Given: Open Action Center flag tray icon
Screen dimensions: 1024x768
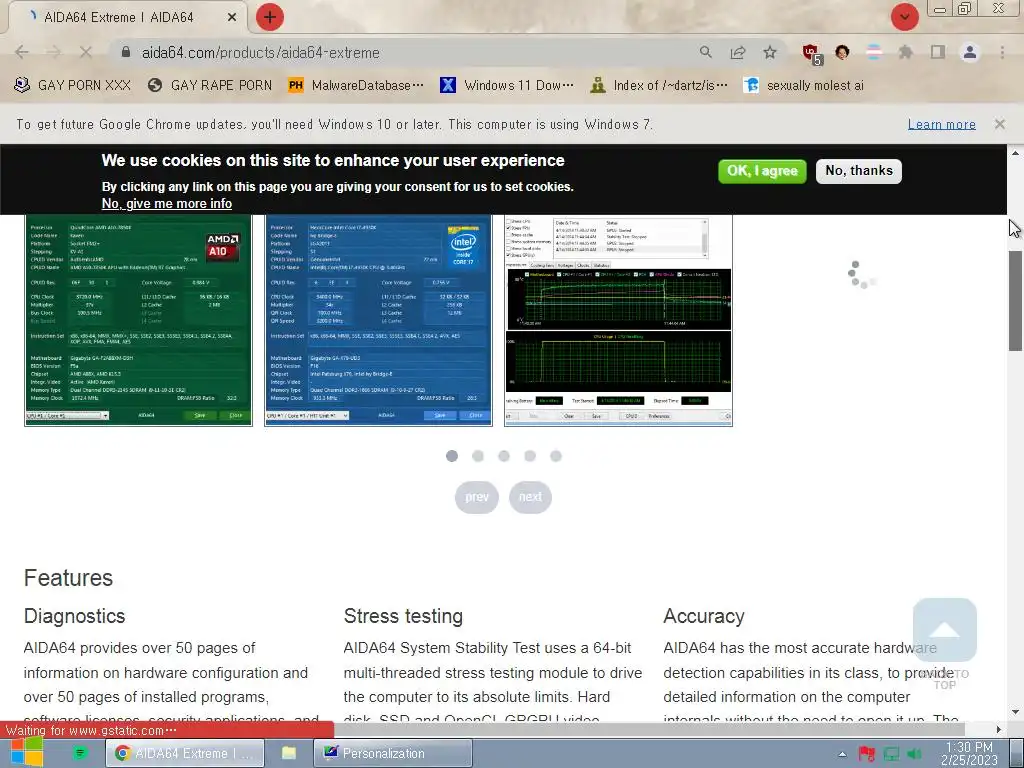Looking at the screenshot, I should click(x=867, y=754).
